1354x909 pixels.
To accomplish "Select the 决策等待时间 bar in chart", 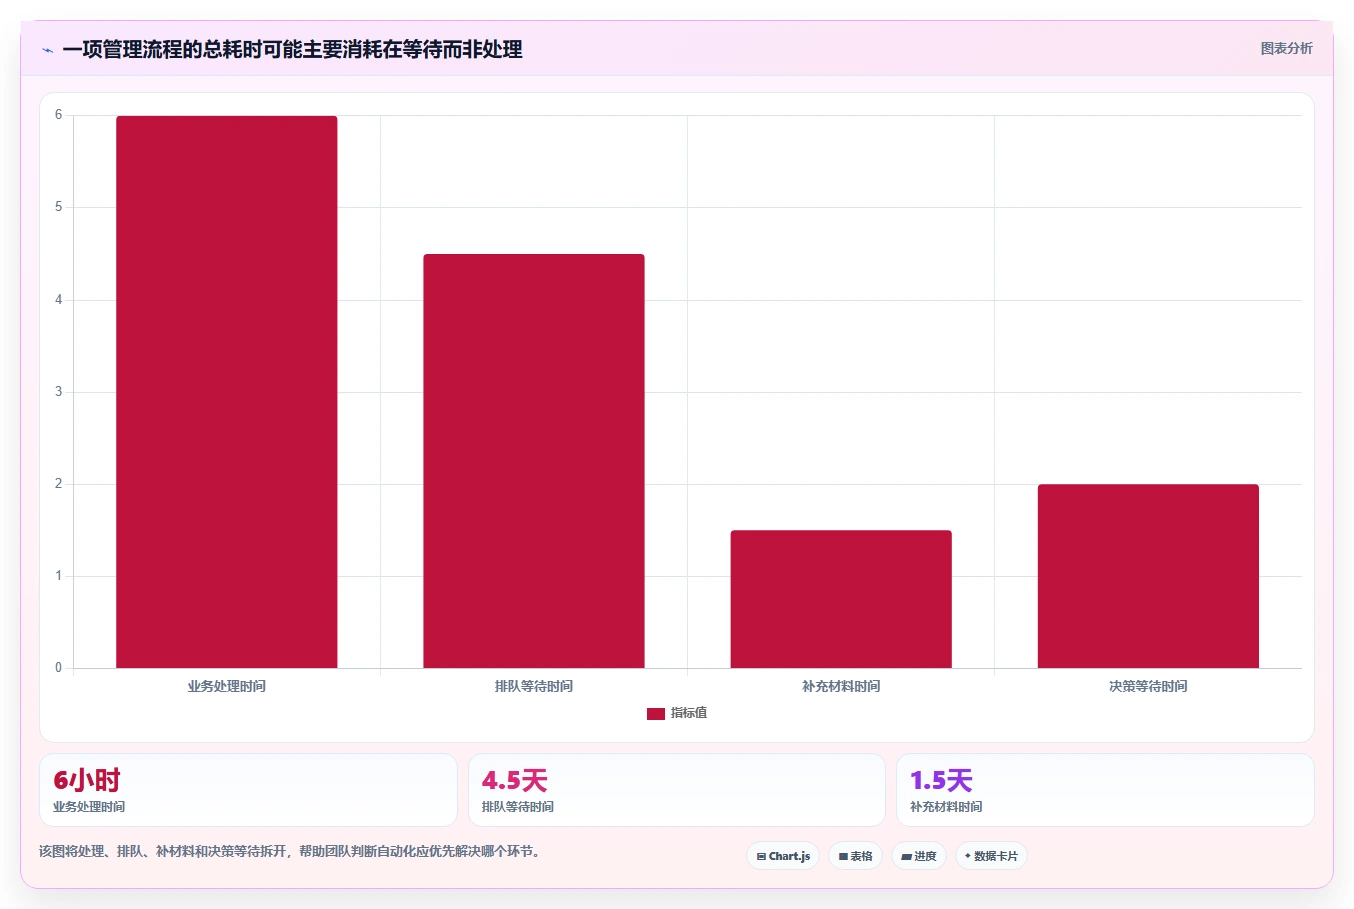I will (x=1148, y=576).
